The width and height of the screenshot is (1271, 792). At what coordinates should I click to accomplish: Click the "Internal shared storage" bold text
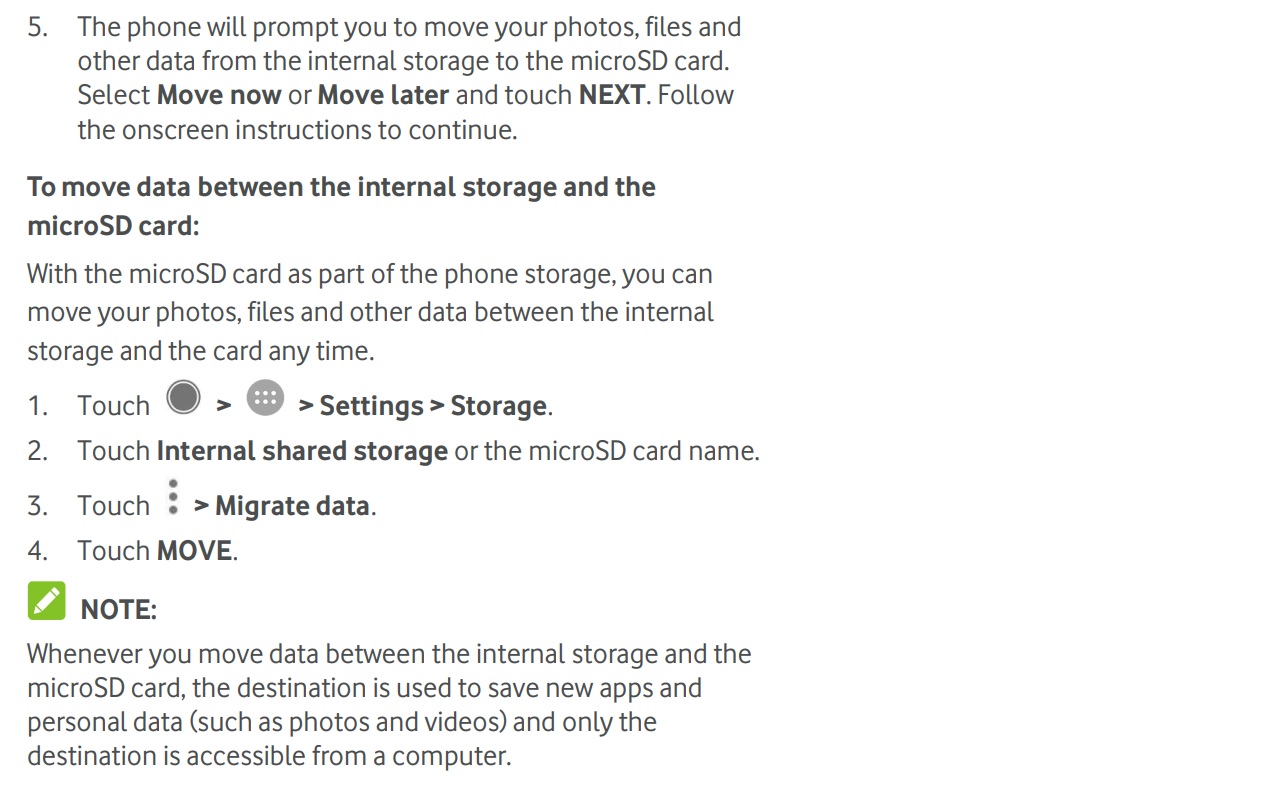click(302, 451)
